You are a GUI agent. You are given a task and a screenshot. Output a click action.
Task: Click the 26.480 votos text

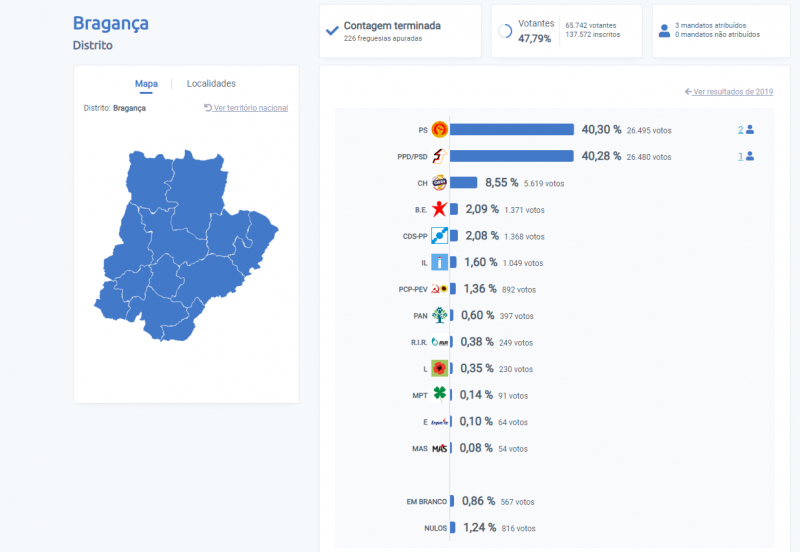point(649,157)
